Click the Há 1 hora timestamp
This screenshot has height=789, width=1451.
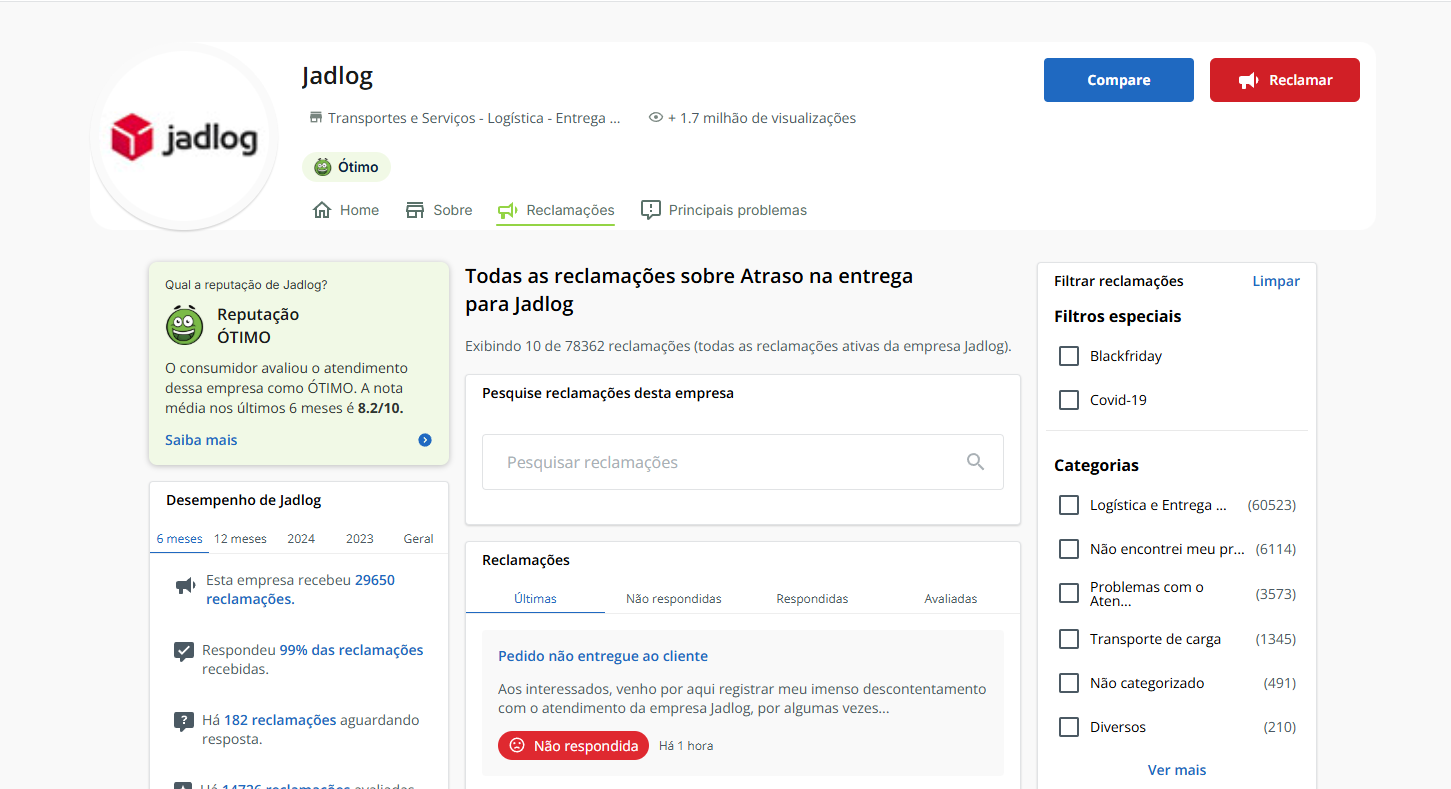[686, 746]
